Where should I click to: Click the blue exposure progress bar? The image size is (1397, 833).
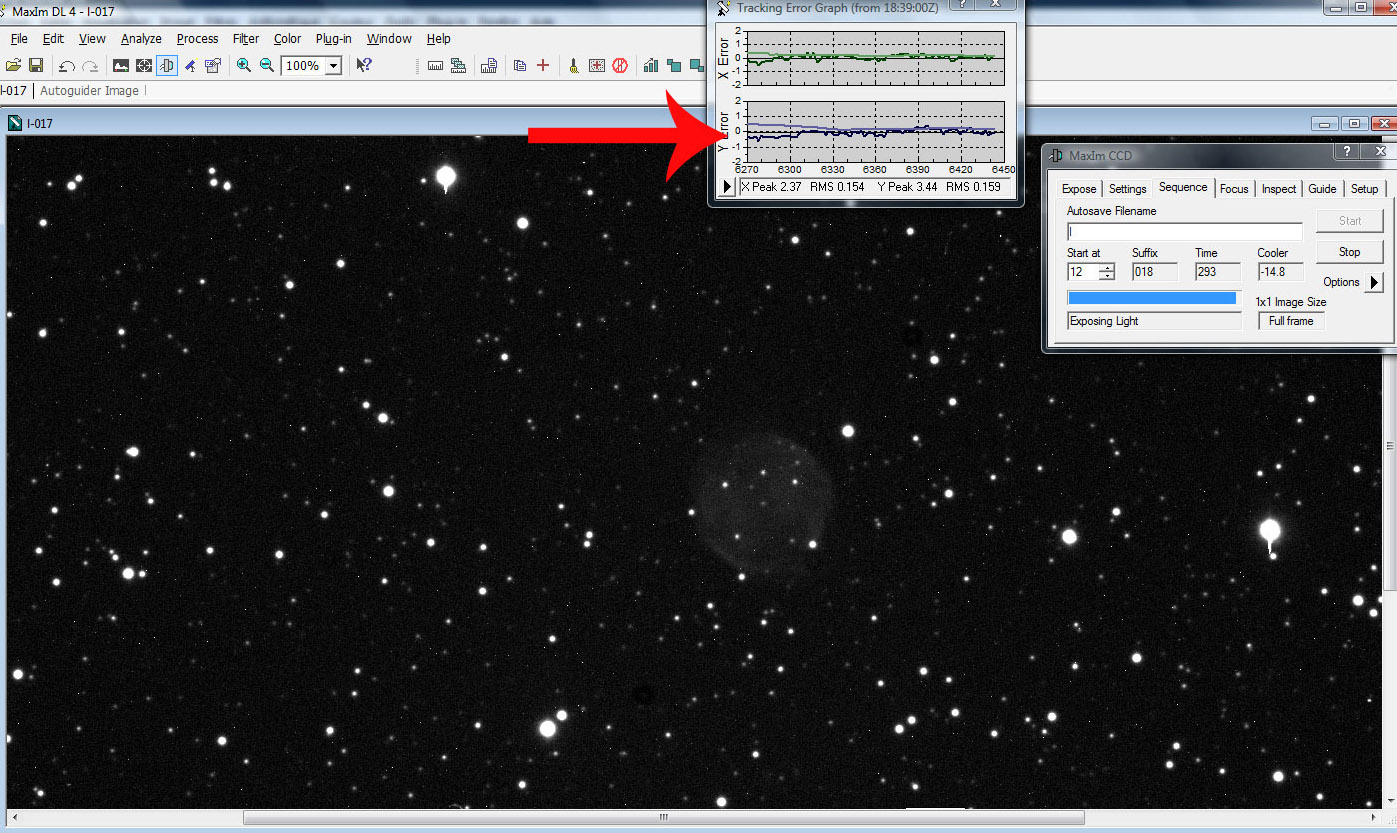1152,298
